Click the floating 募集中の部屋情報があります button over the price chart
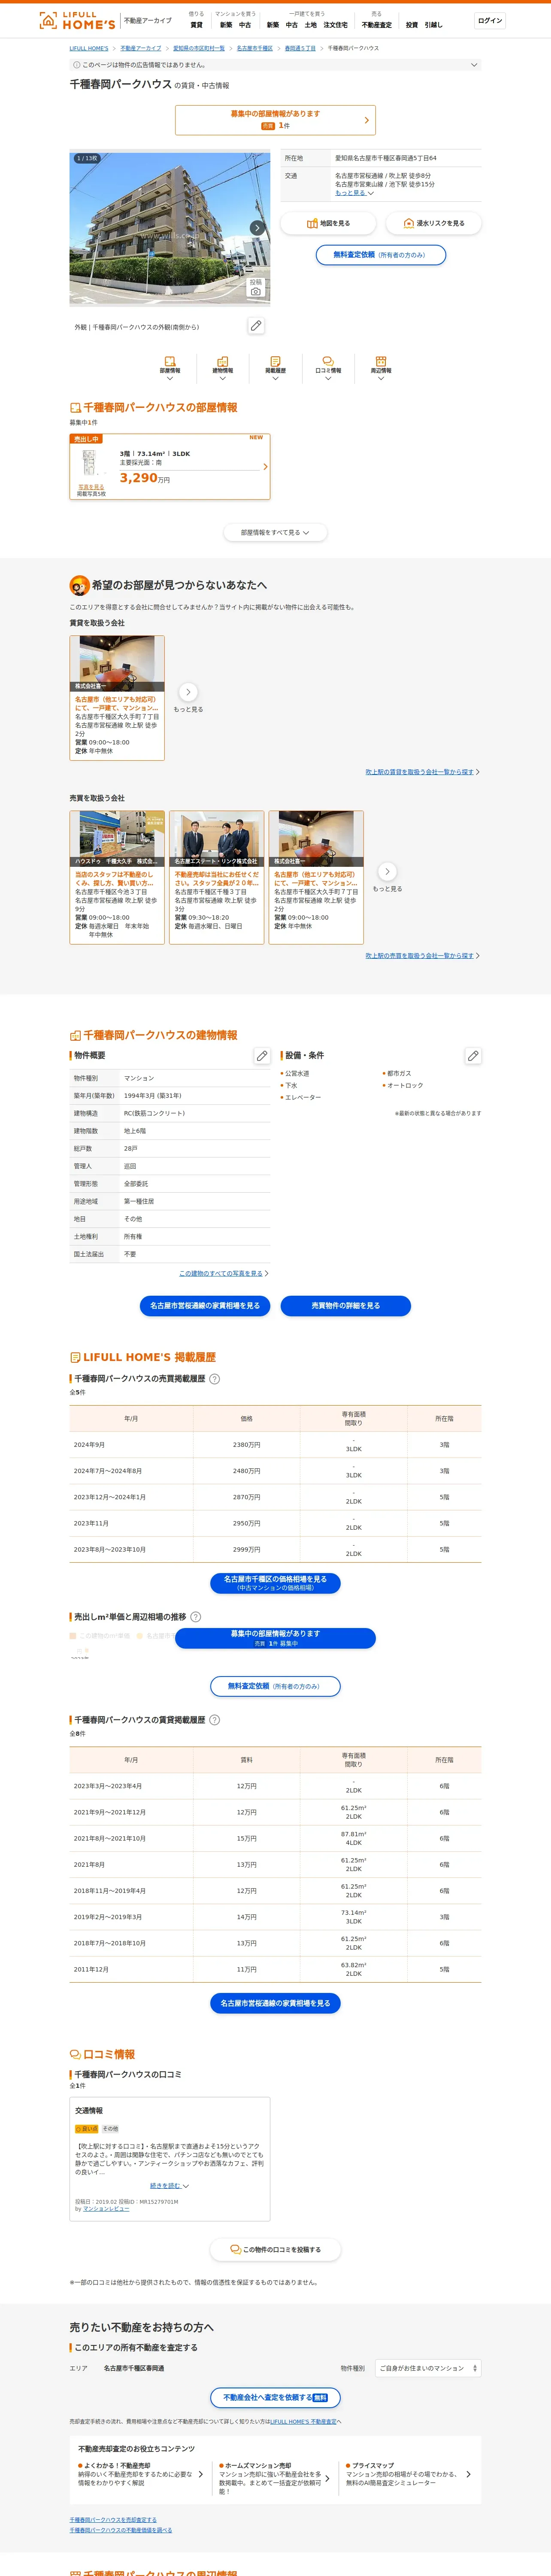 tap(275, 1638)
